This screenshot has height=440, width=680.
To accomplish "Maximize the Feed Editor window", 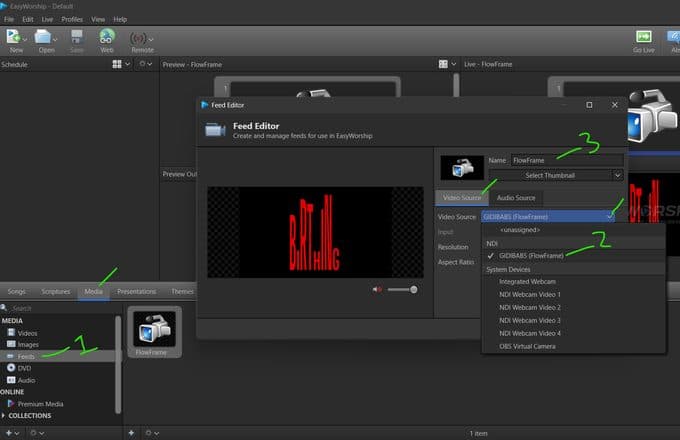I will (589, 105).
